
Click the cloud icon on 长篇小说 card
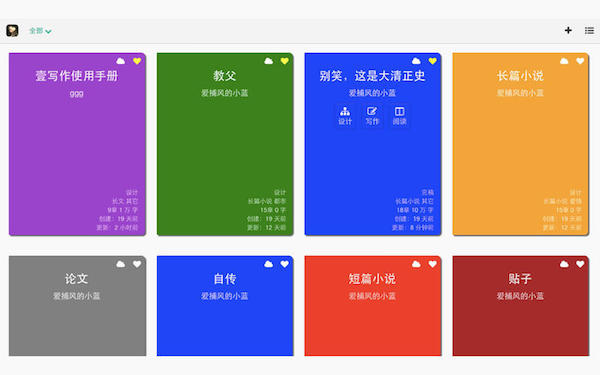pyautogui.click(x=564, y=61)
